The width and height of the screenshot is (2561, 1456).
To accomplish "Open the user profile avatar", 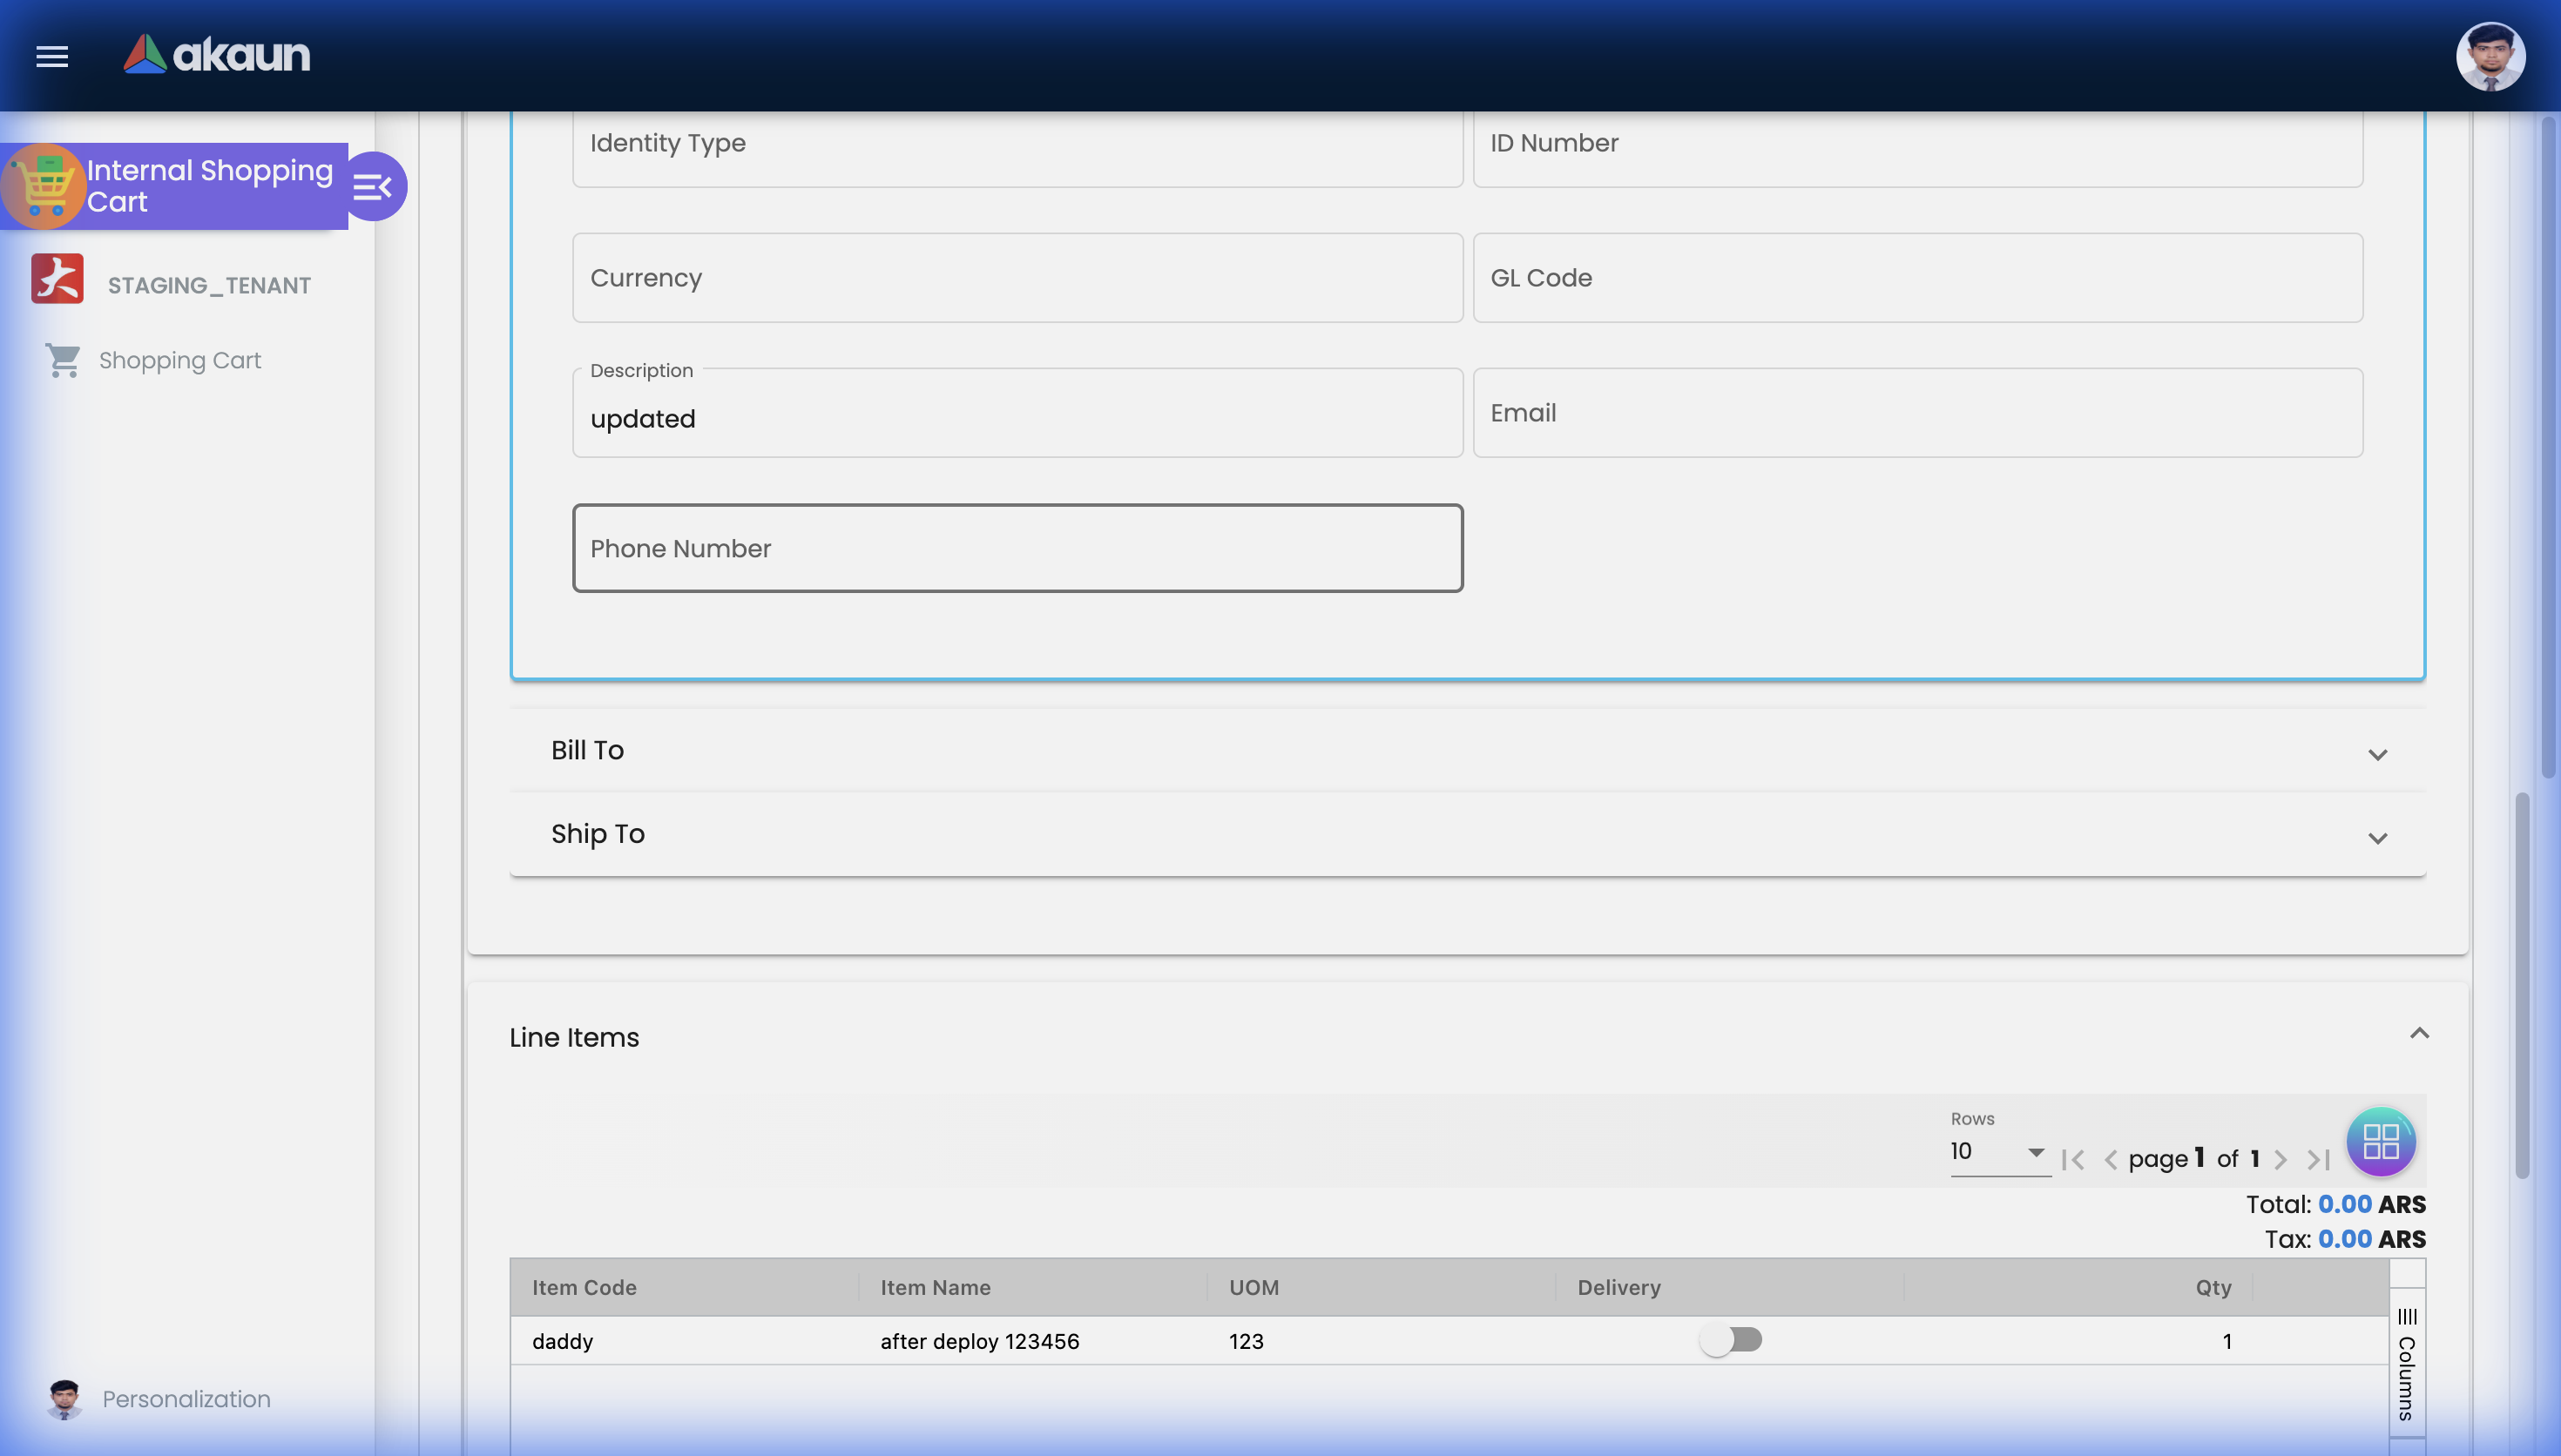I will (2489, 57).
